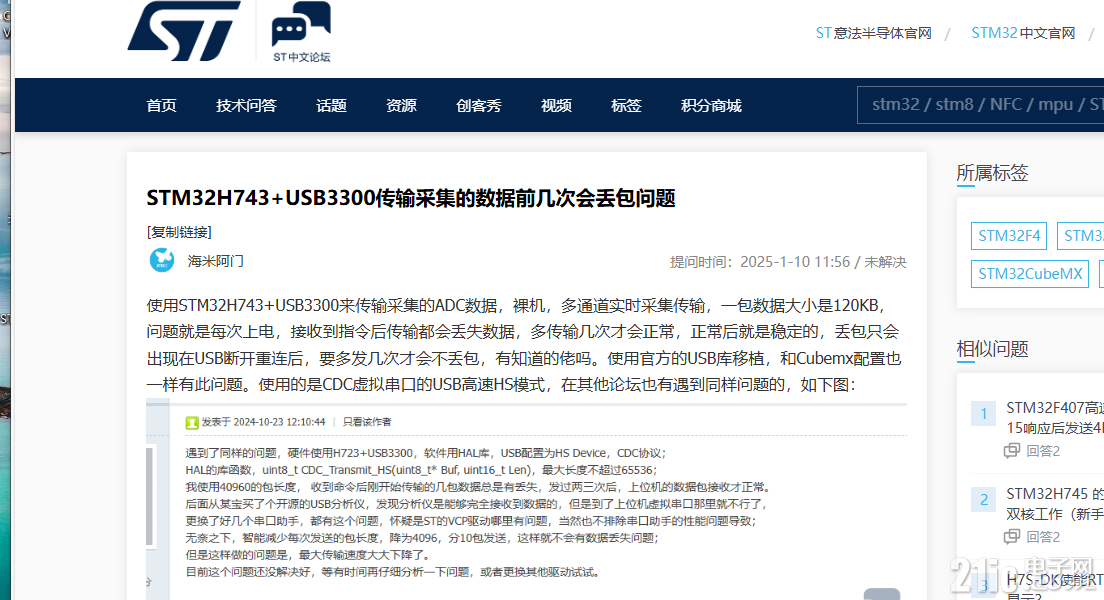Viewport: 1104px width, 600px height.
Task: Click the ST logo in header
Action: 184,31
